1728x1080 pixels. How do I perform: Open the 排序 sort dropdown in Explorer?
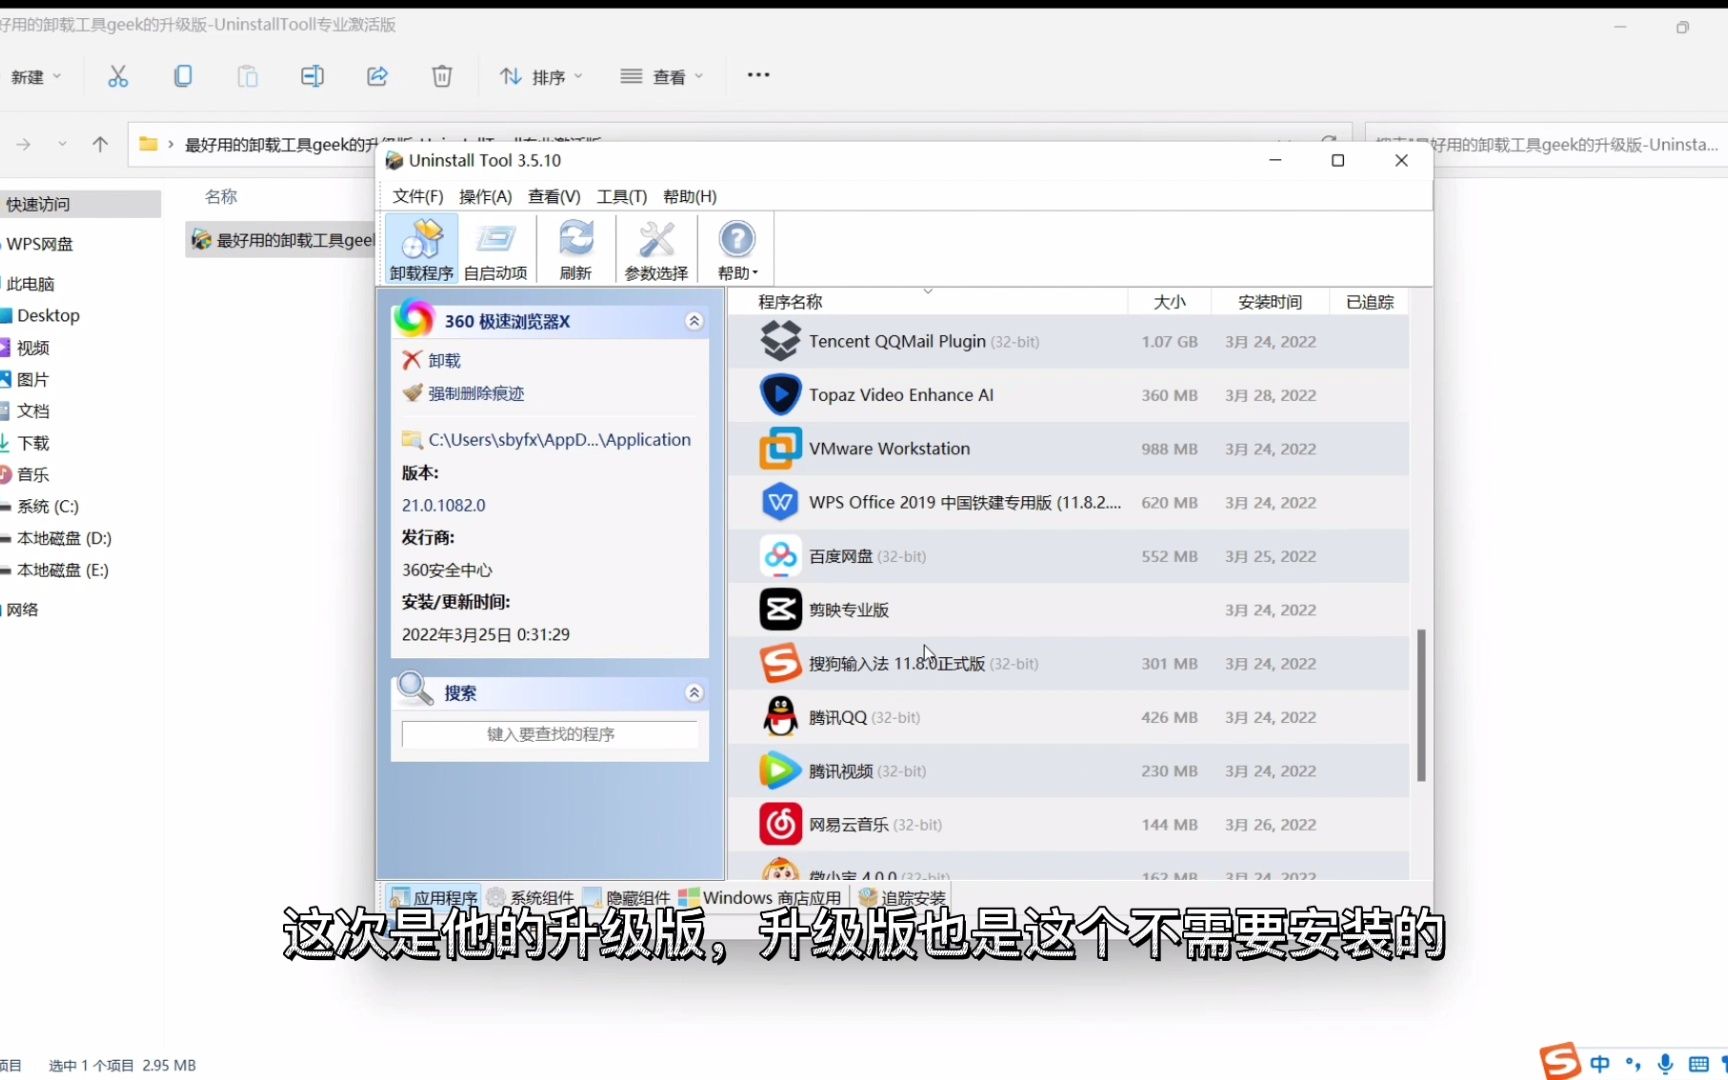coord(541,76)
